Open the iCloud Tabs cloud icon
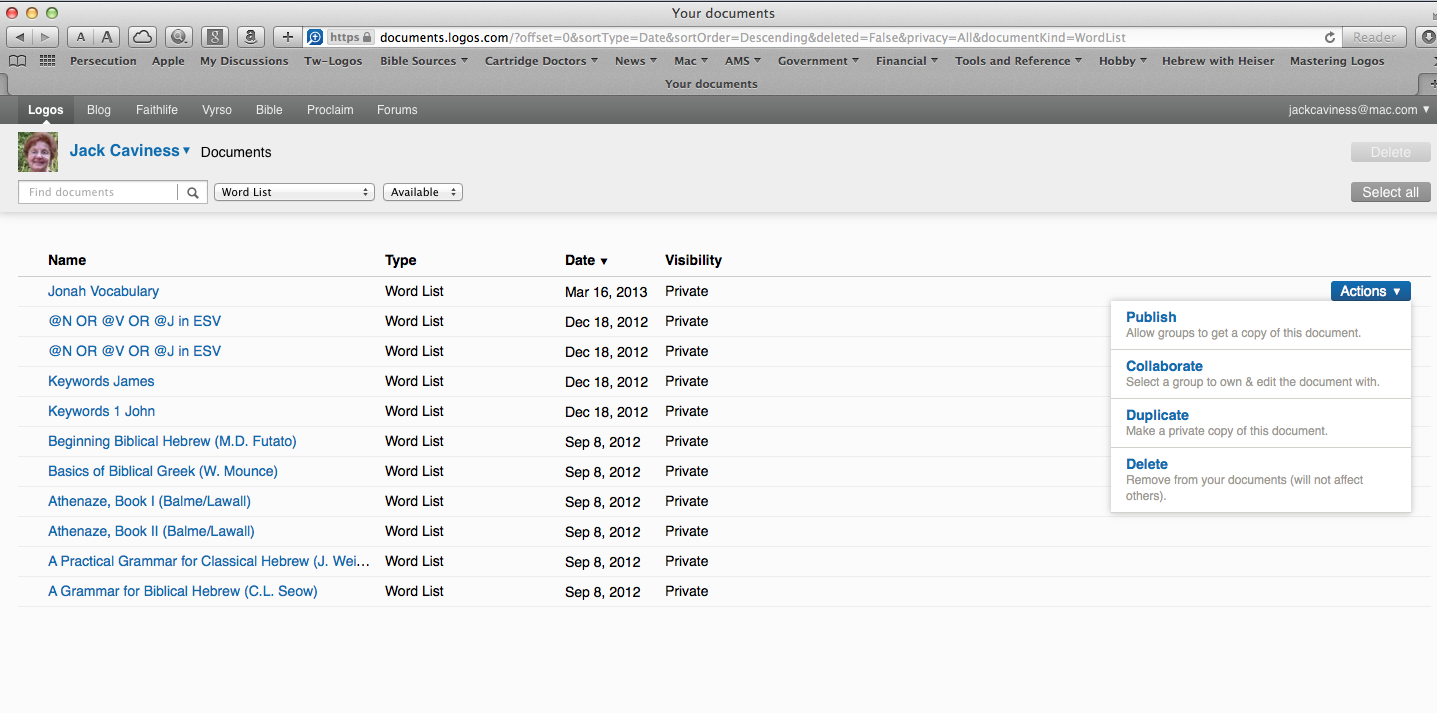Image resolution: width=1437 pixels, height=713 pixels. tap(143, 37)
